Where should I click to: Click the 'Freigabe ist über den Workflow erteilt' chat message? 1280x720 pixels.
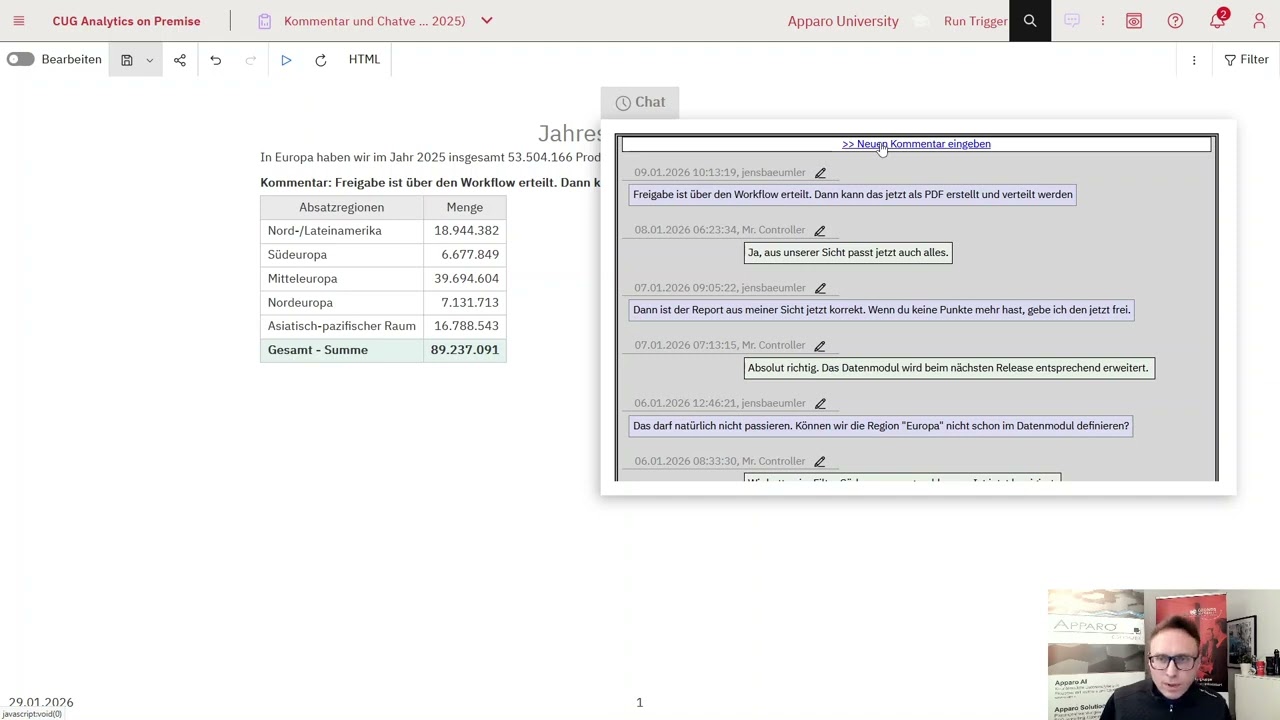pyautogui.click(x=853, y=195)
